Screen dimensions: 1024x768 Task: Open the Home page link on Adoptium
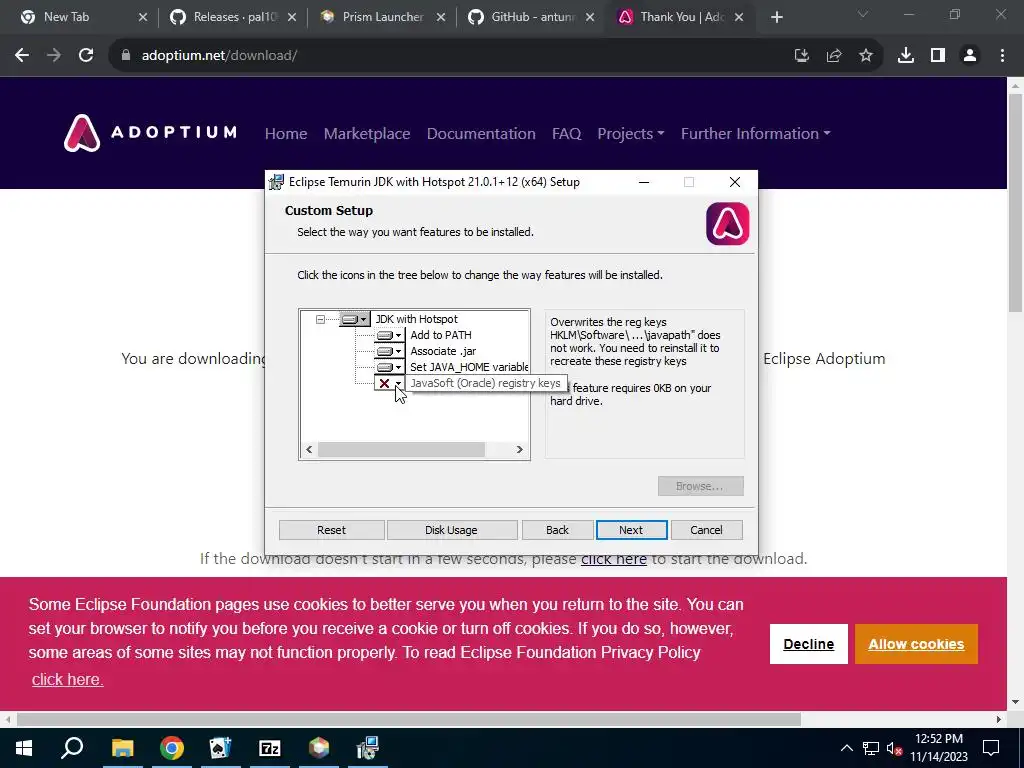point(285,134)
